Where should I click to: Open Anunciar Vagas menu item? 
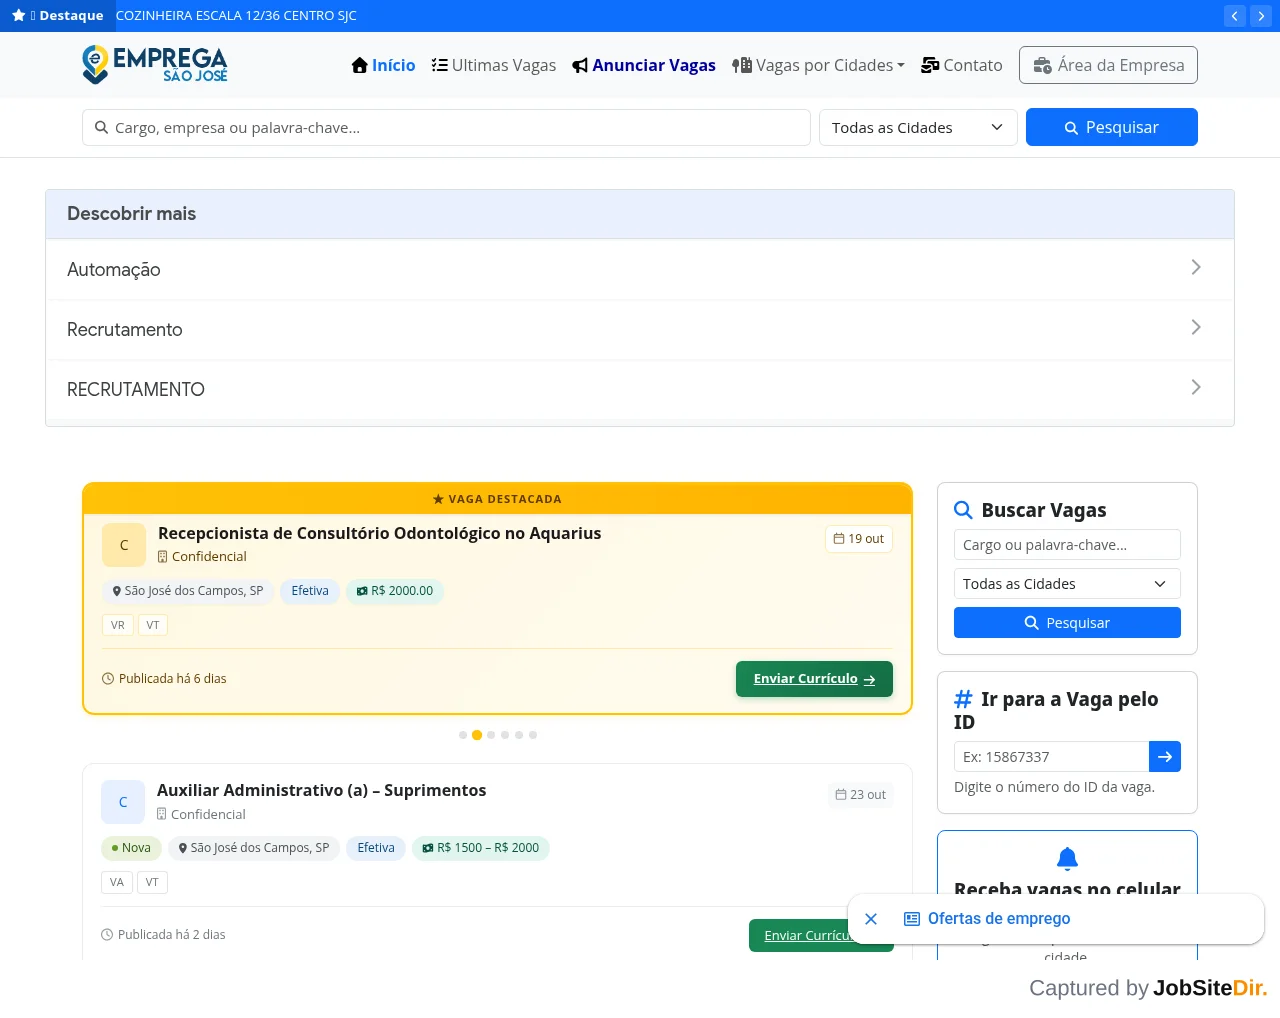(644, 65)
